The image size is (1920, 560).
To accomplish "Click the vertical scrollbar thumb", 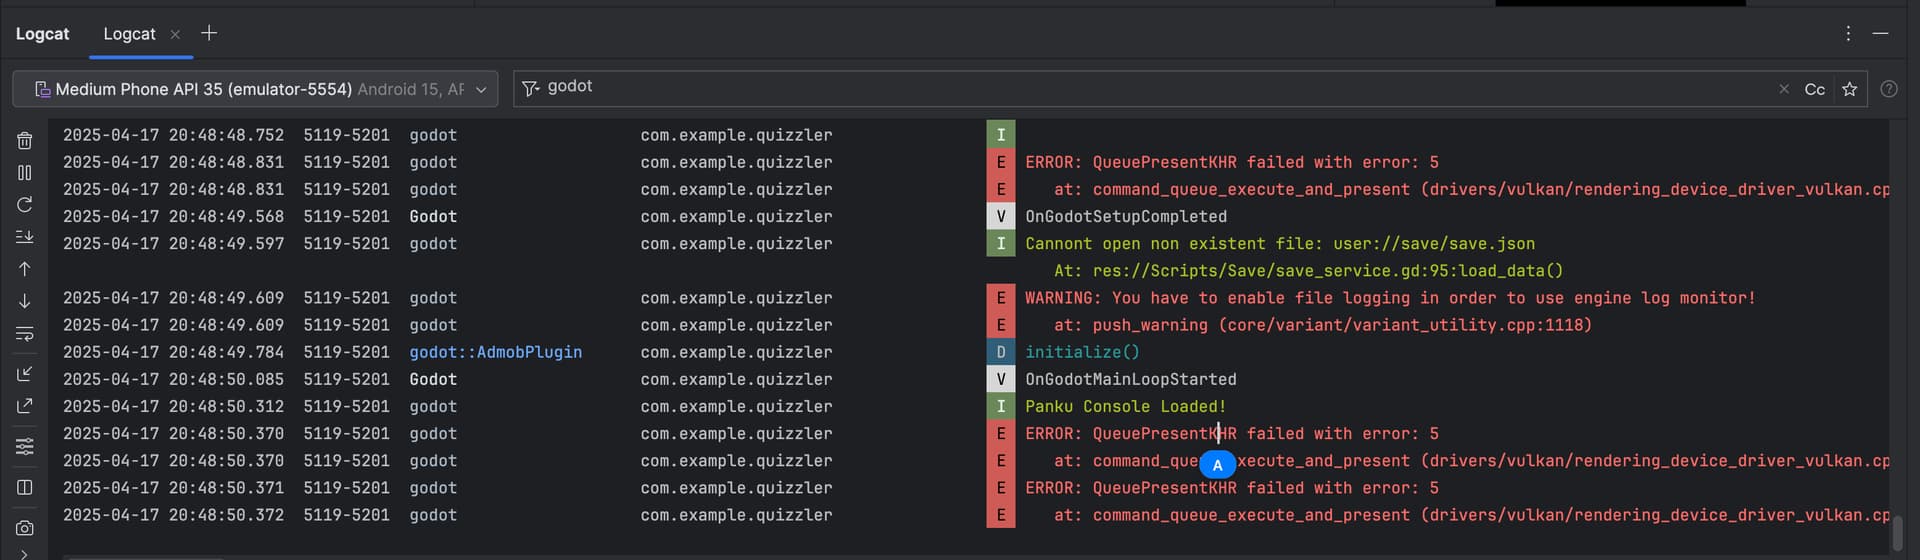I will [1899, 532].
